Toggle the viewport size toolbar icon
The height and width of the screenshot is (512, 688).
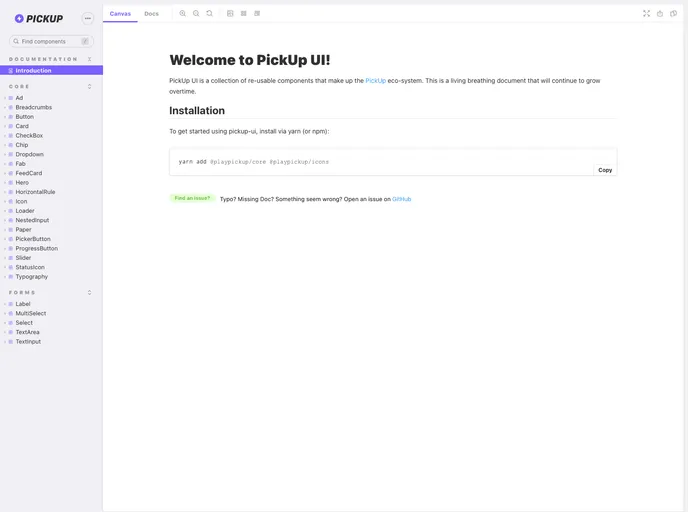click(257, 14)
